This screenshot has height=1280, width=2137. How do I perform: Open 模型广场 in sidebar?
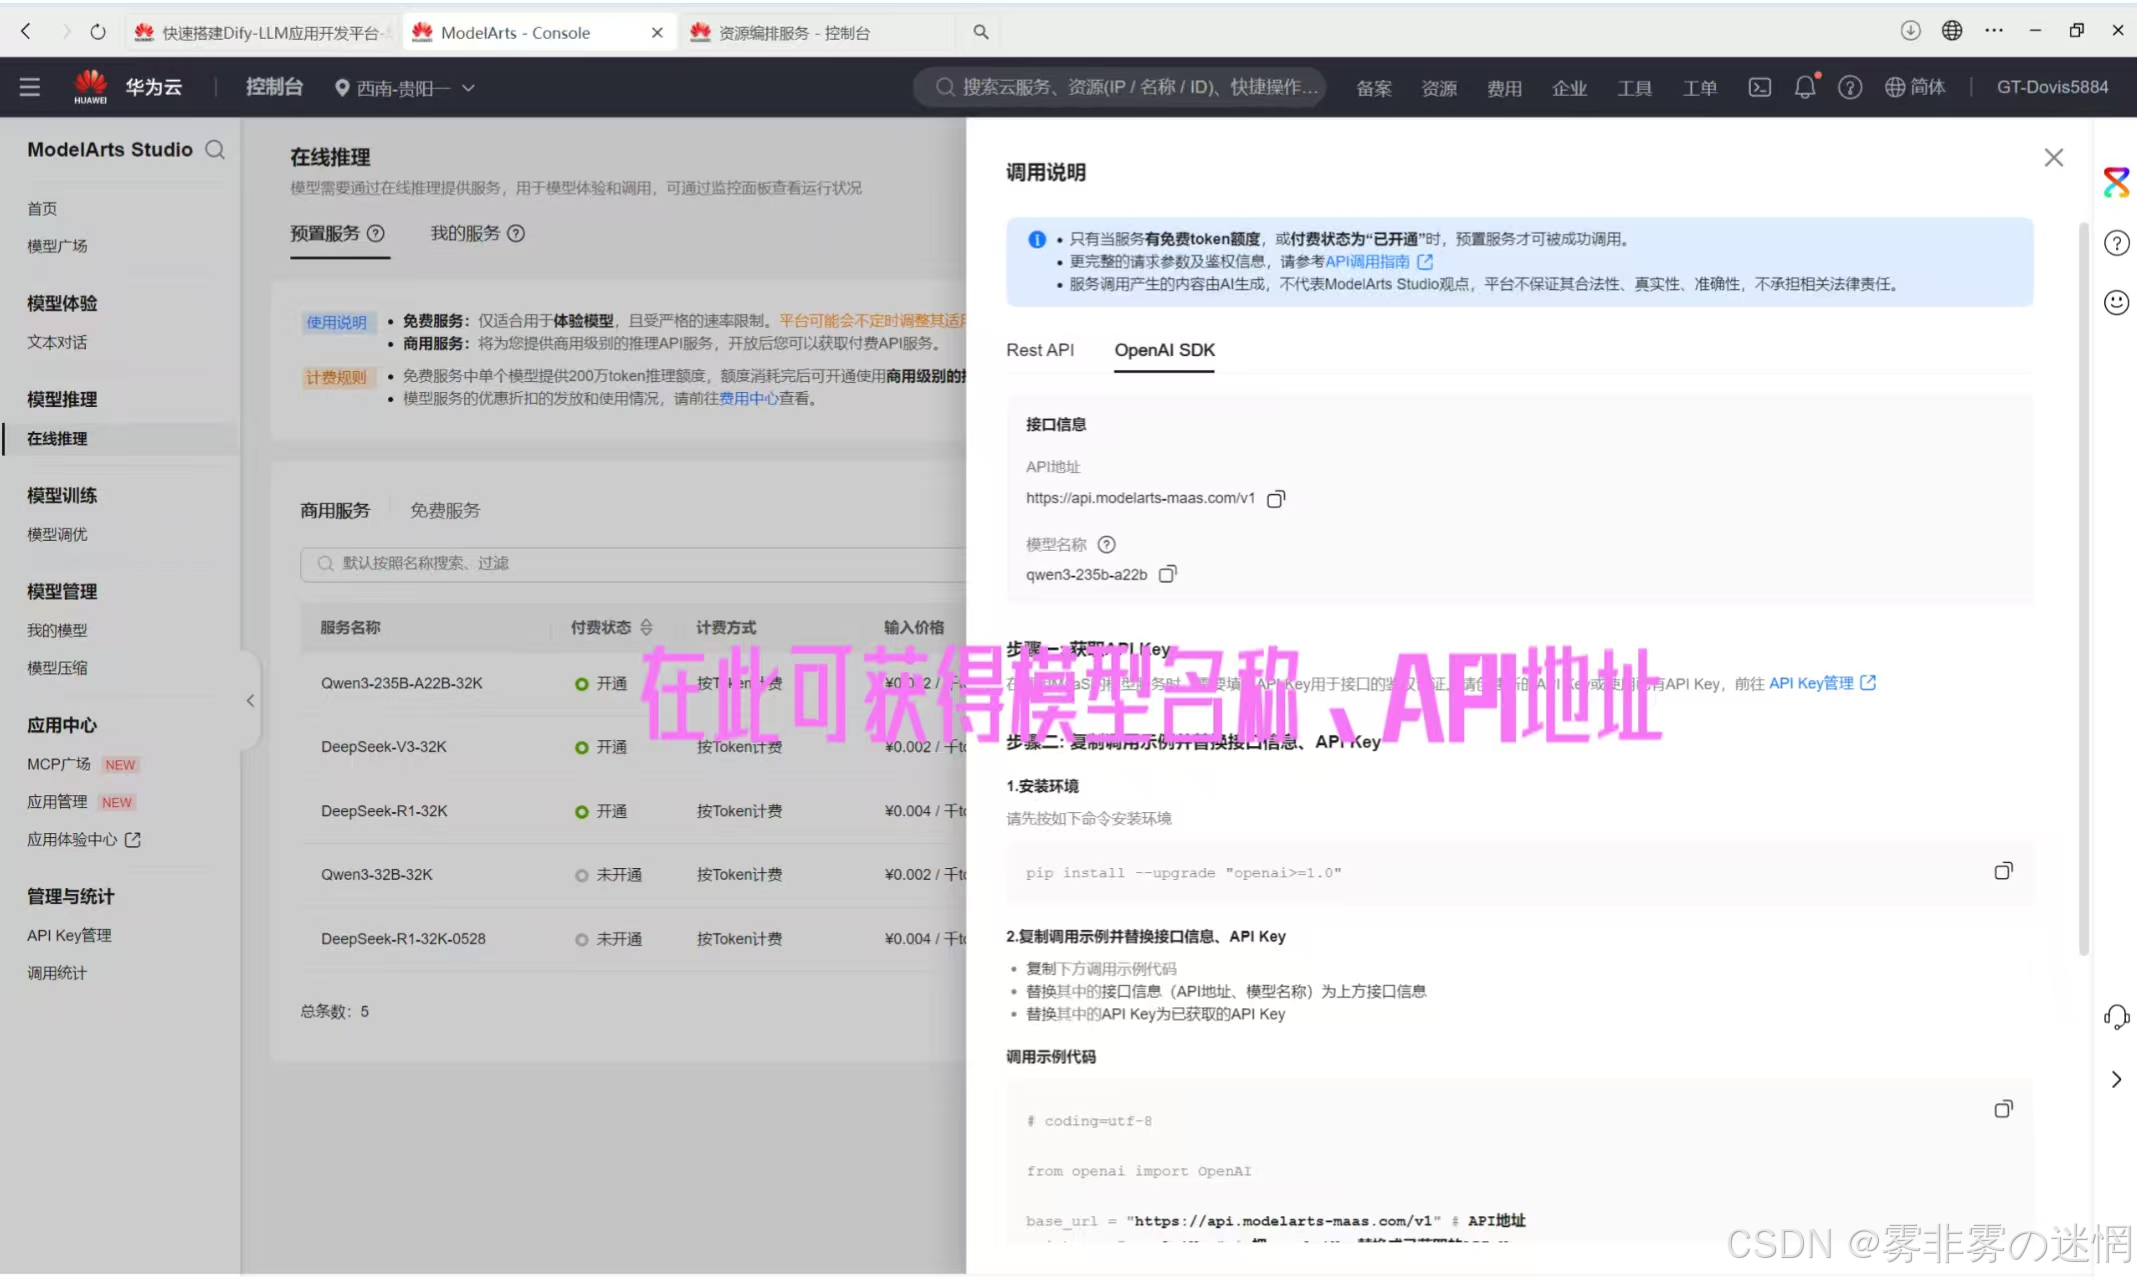(57, 246)
